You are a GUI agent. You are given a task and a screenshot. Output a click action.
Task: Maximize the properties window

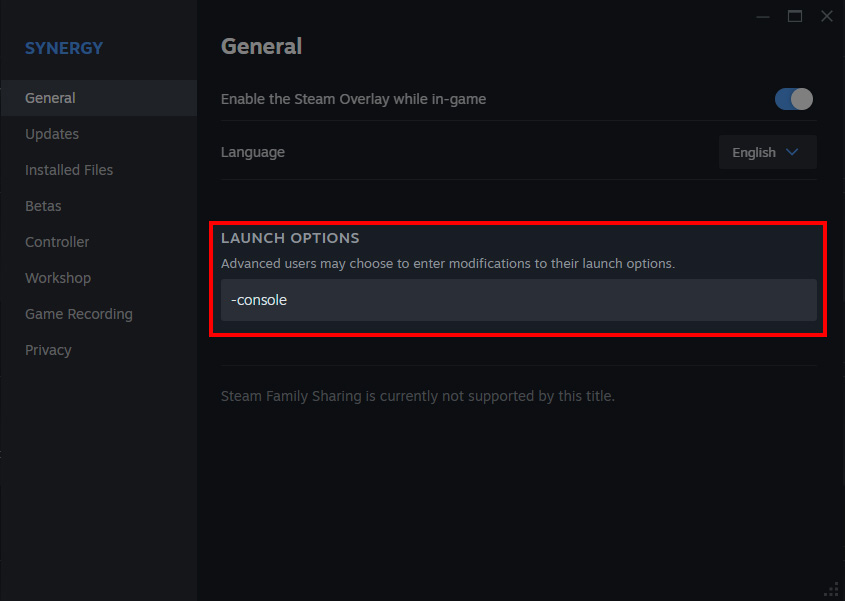pos(795,16)
